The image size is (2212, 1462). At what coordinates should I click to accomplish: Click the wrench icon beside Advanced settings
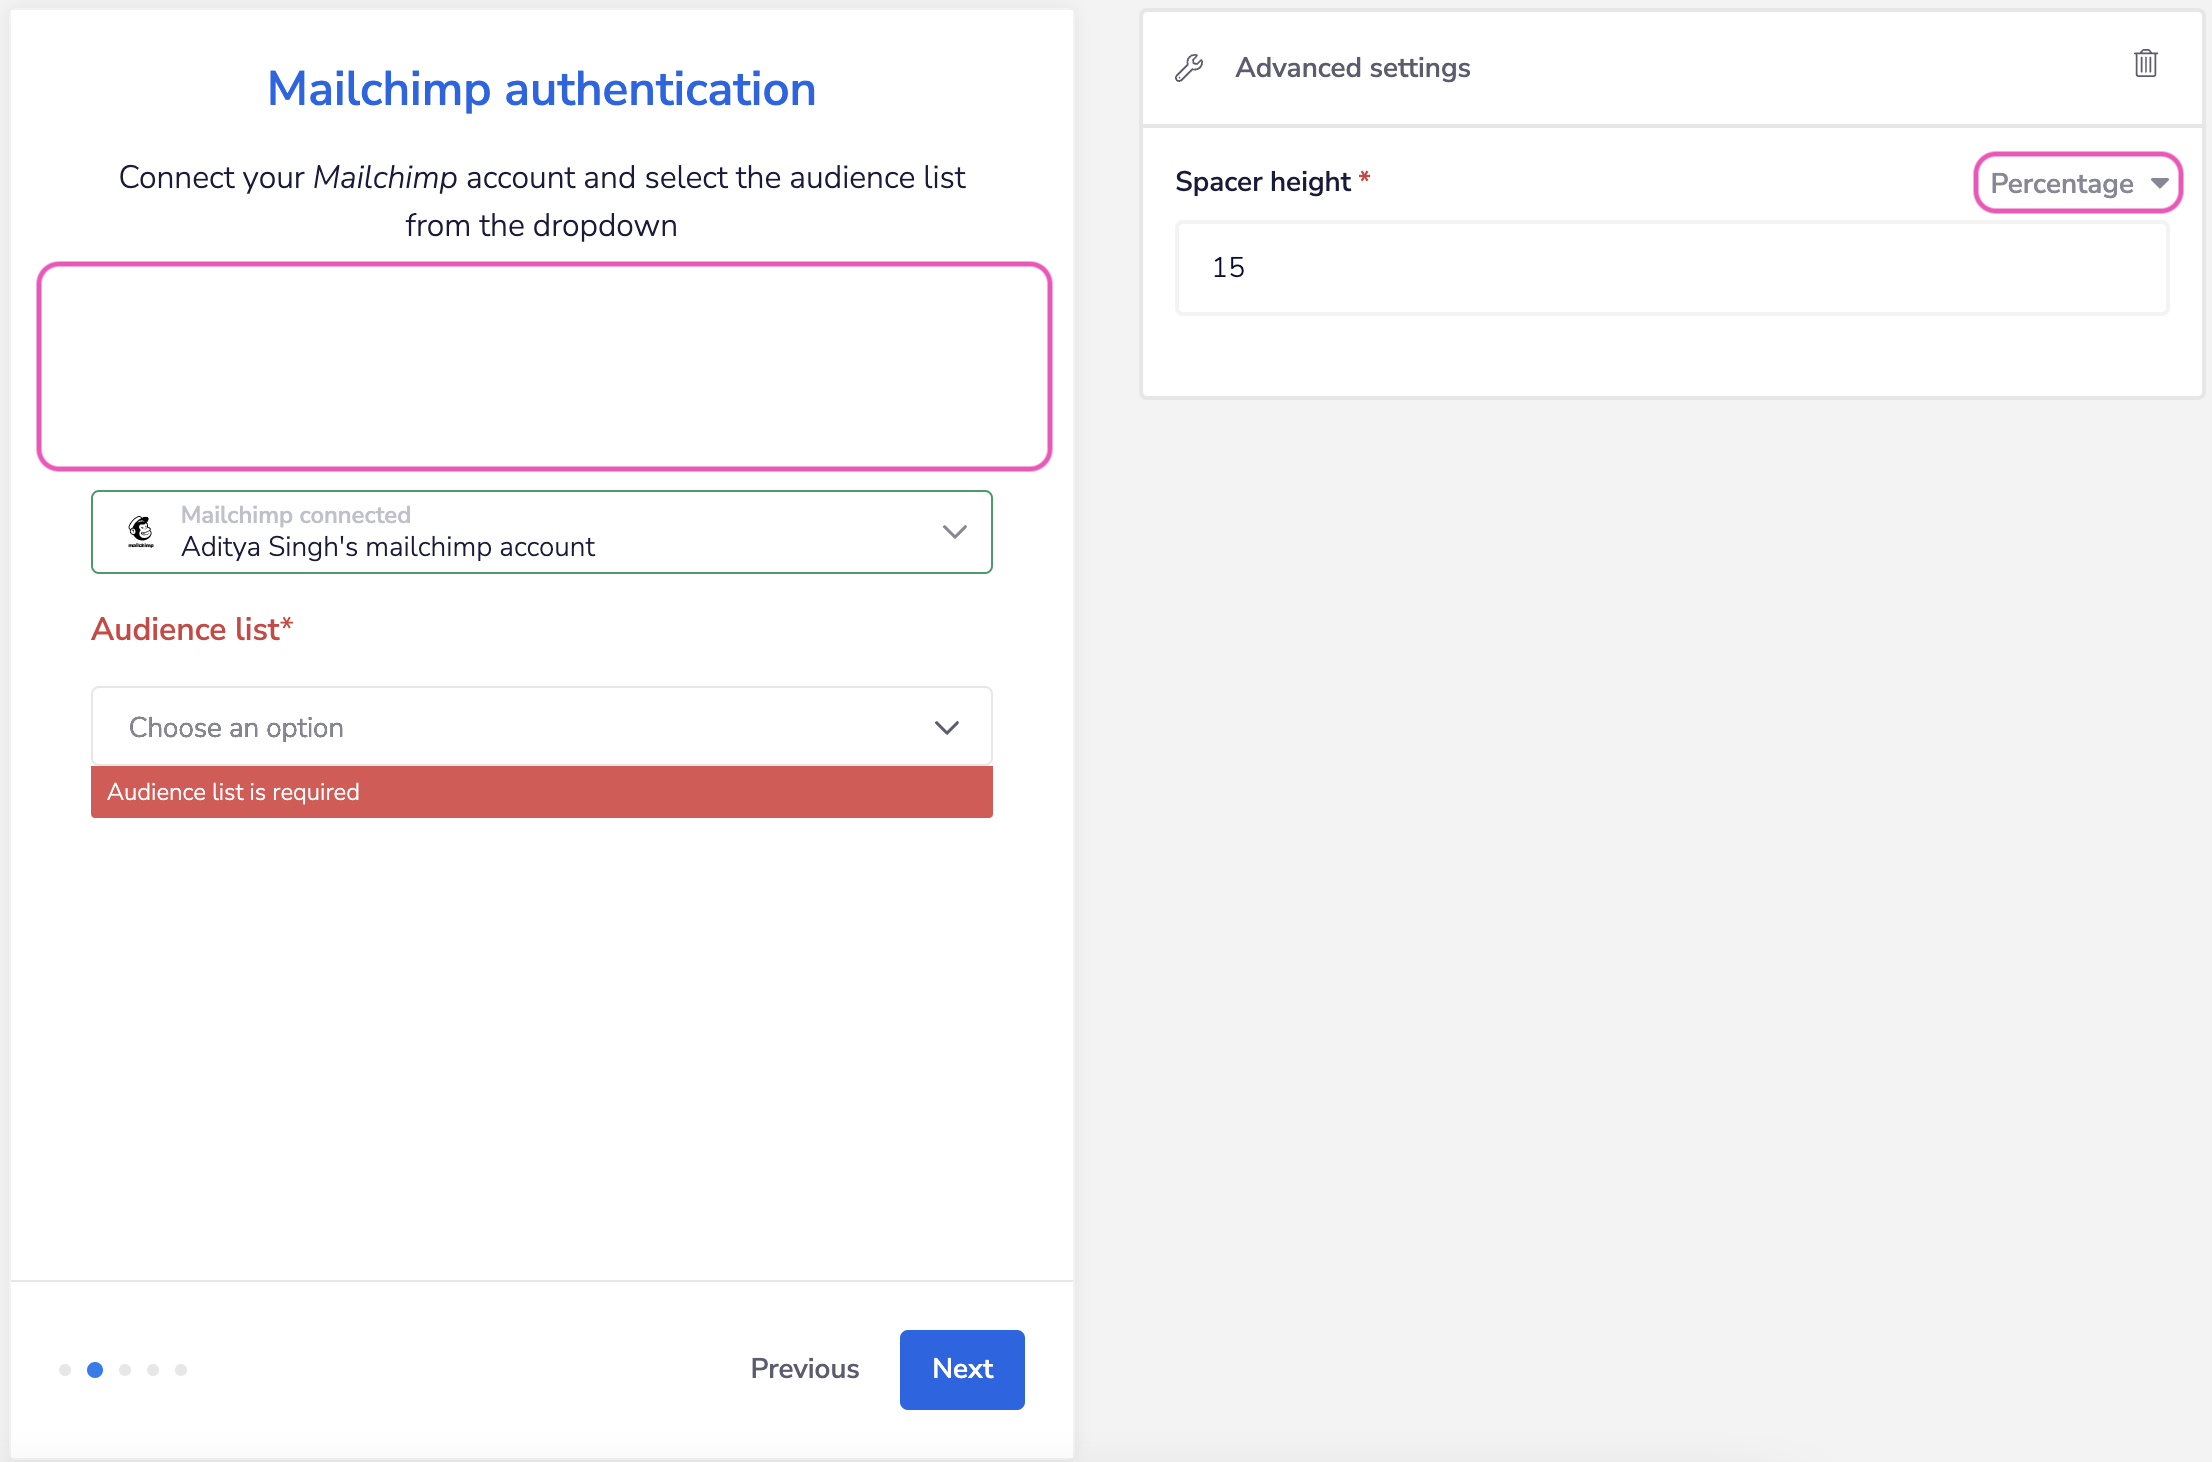(x=1189, y=68)
